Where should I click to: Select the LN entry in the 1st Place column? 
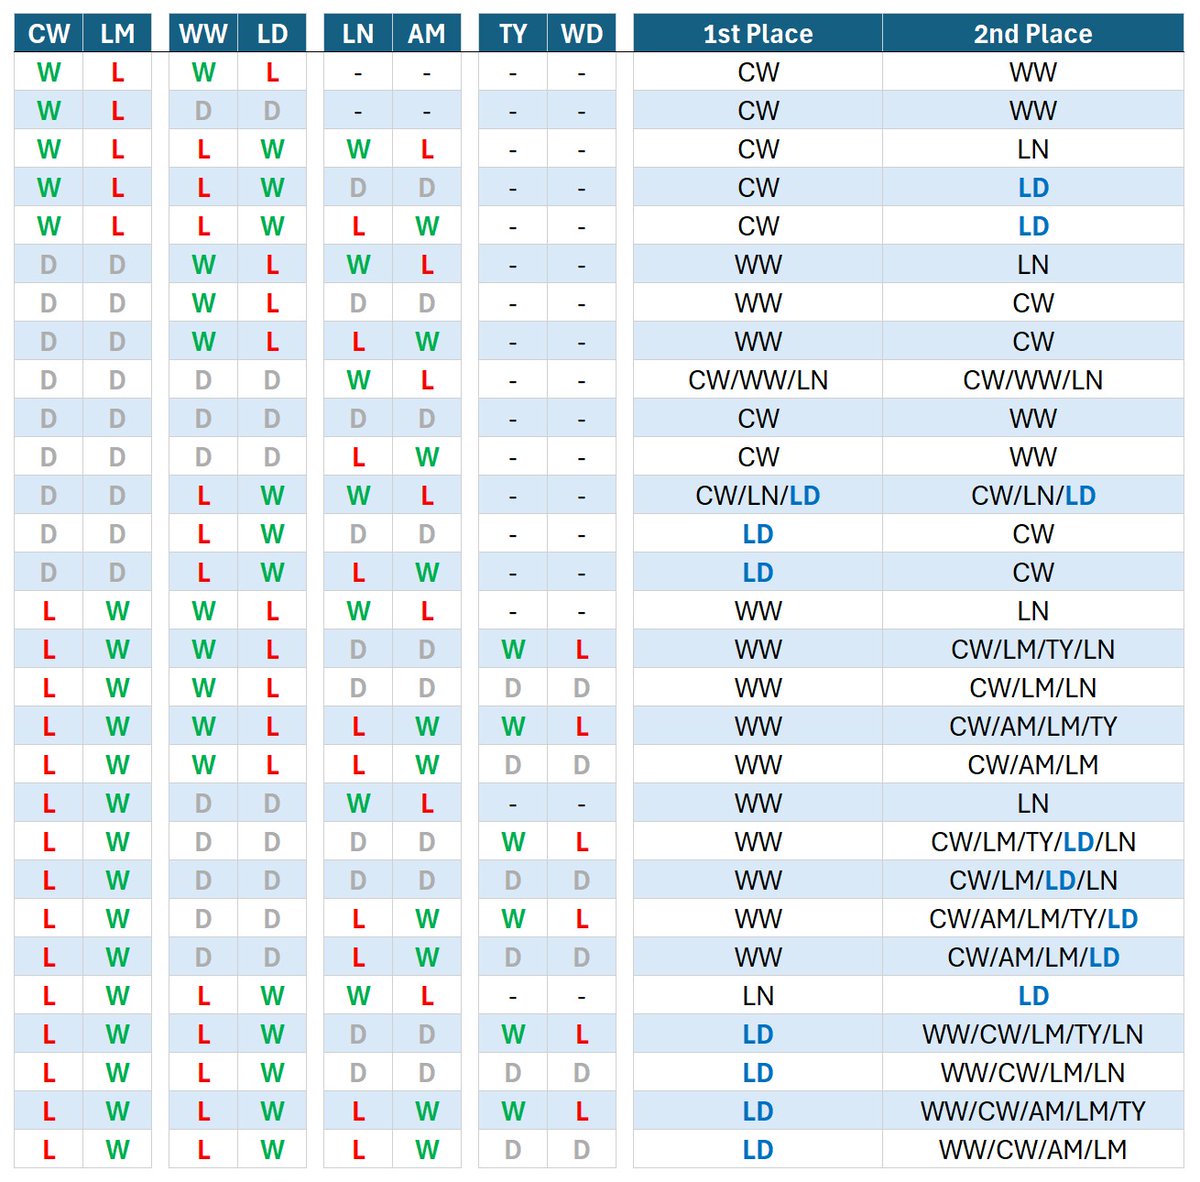[x=758, y=996]
